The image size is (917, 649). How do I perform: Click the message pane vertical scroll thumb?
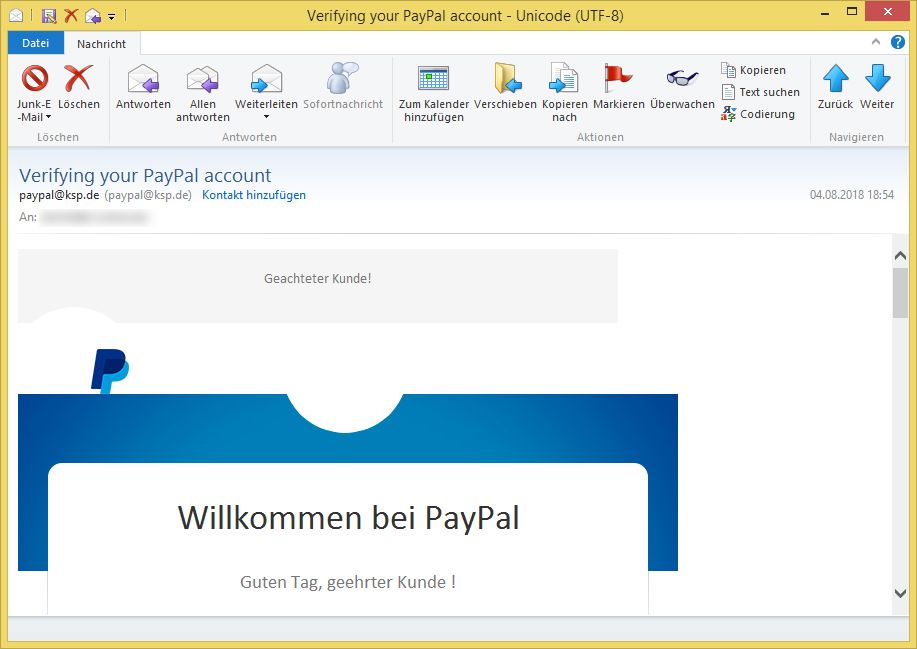[900, 293]
